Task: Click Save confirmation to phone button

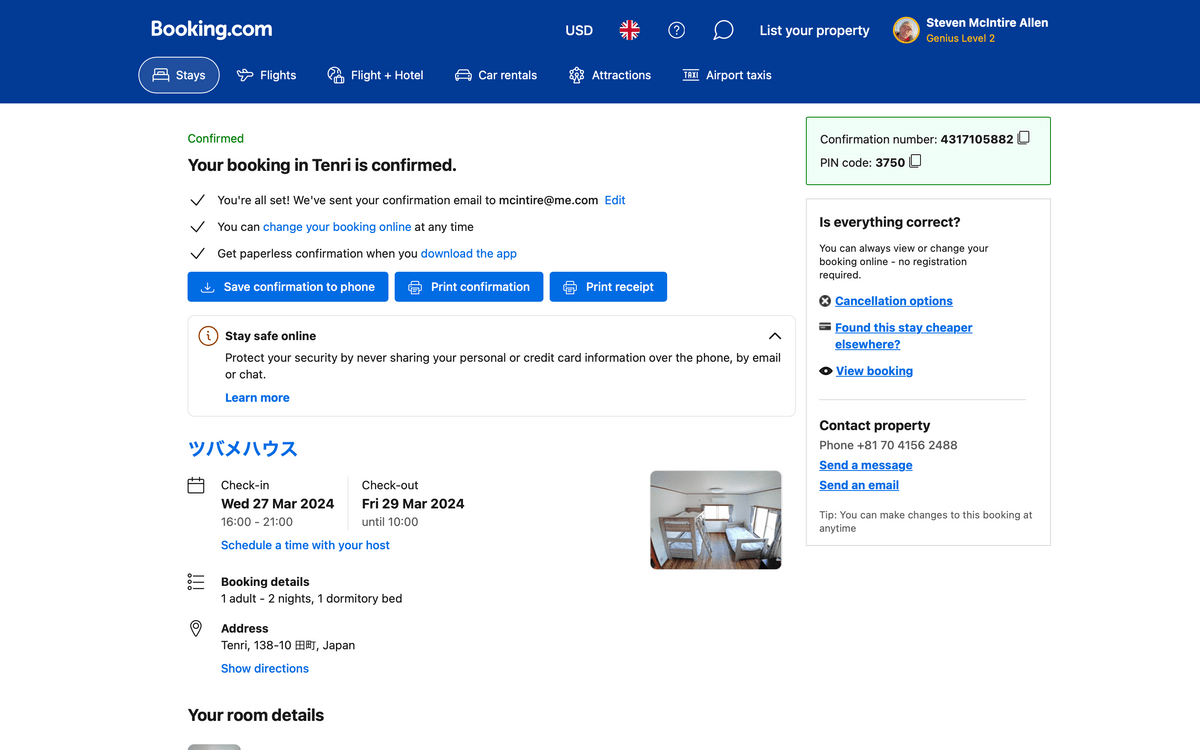Action: click(287, 287)
